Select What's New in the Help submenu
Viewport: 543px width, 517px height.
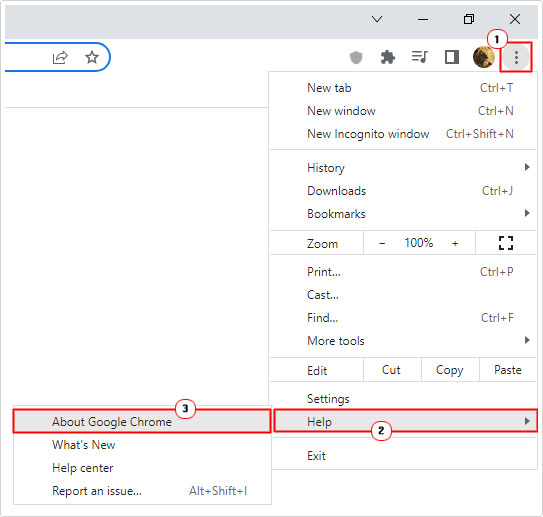[142, 445]
